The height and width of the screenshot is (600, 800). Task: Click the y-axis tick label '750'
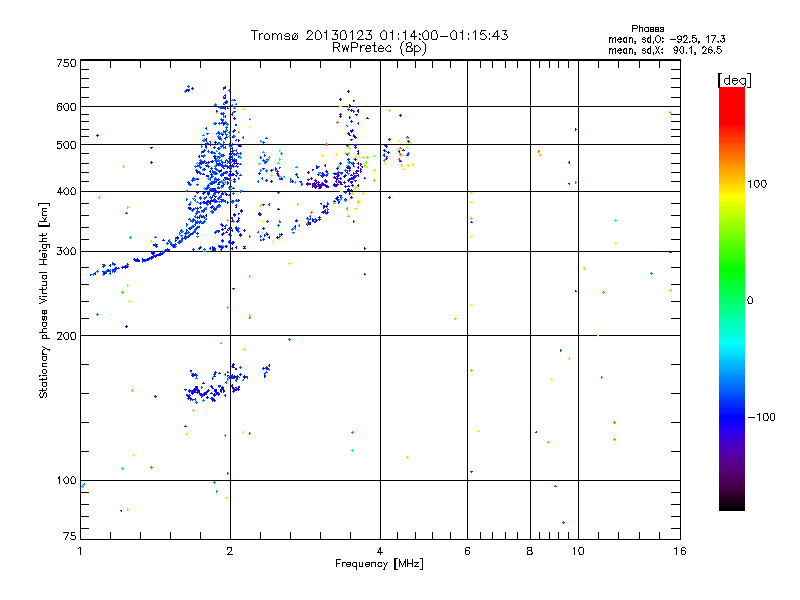click(66, 63)
